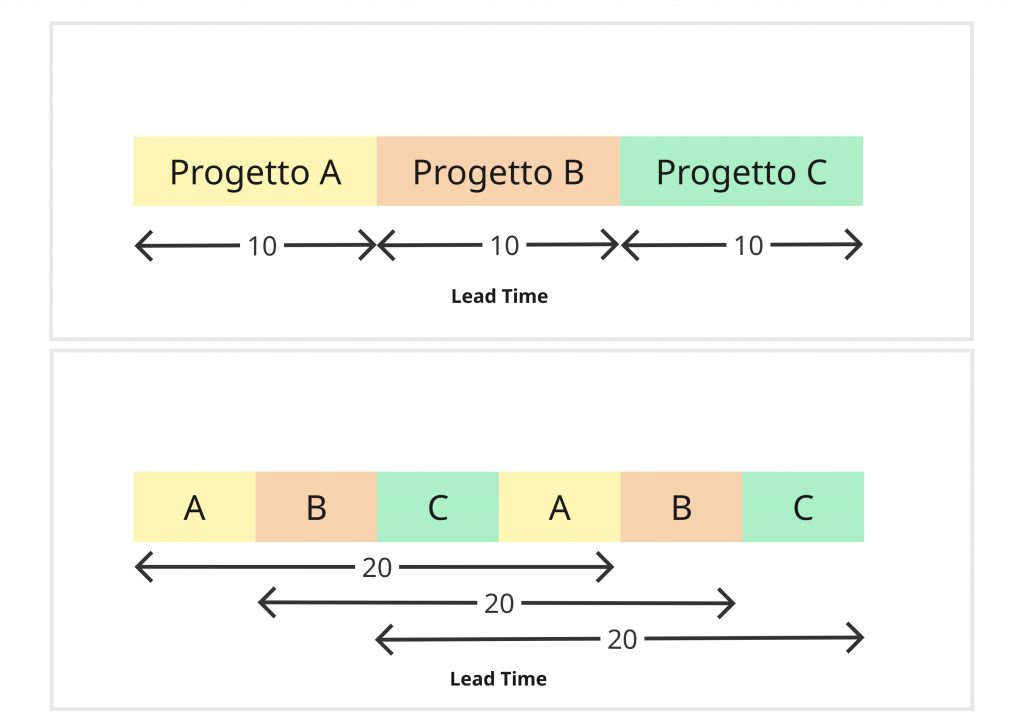1024x724 pixels.
Task: Click the yellow Progetto A block
Action: coord(255,172)
